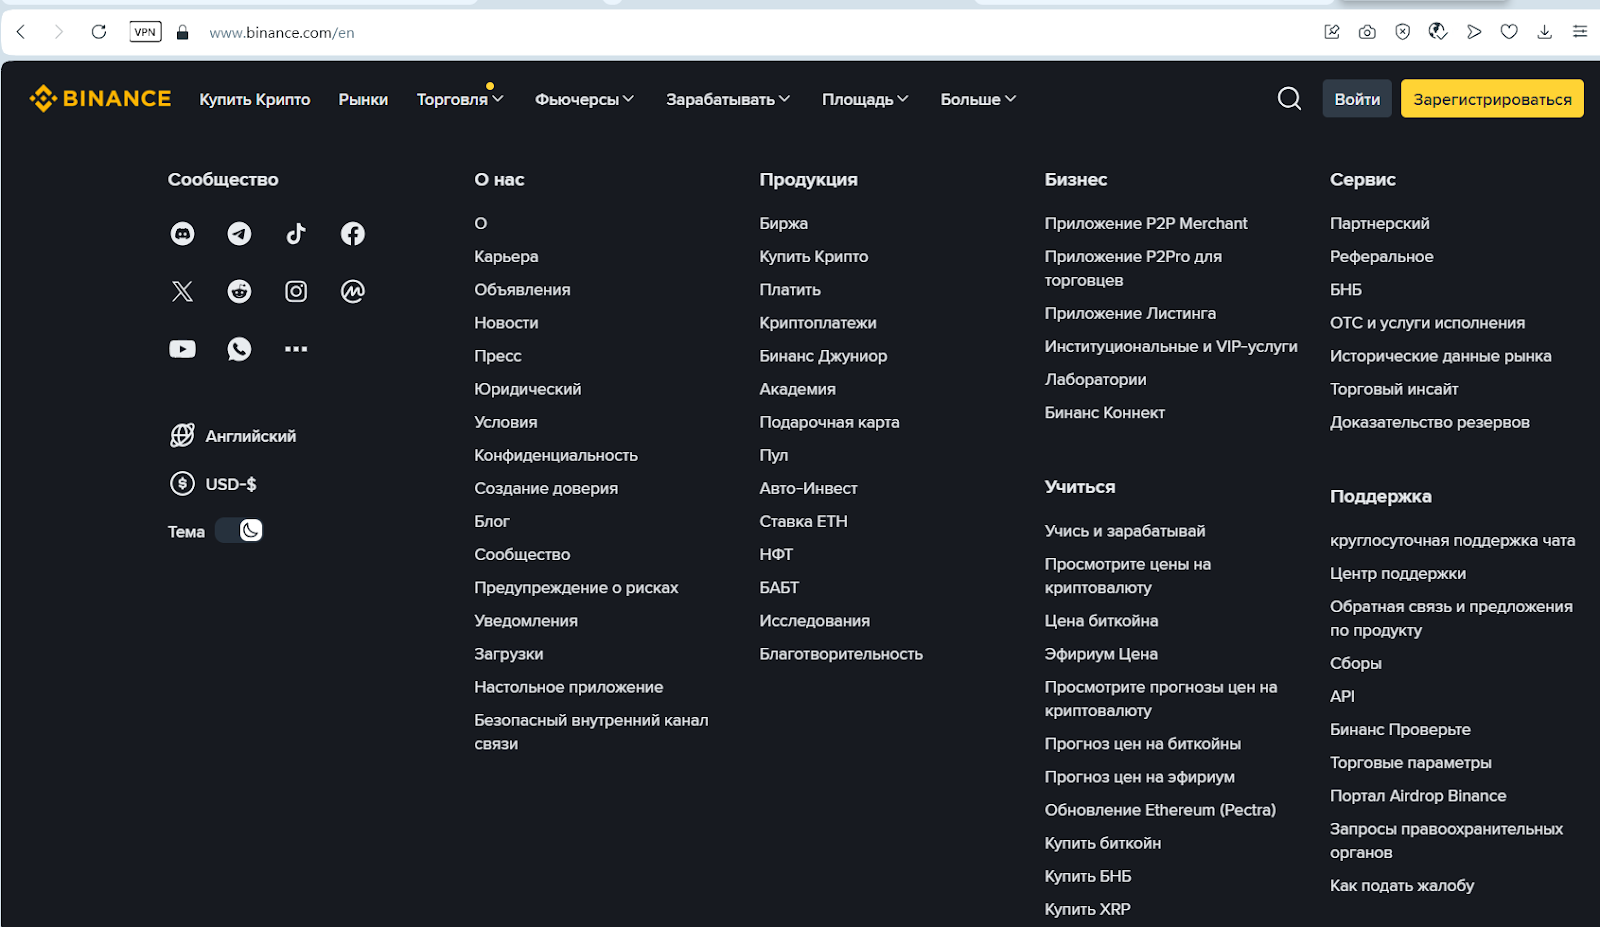
Task: Go back with the browser back arrow
Action: (21, 32)
